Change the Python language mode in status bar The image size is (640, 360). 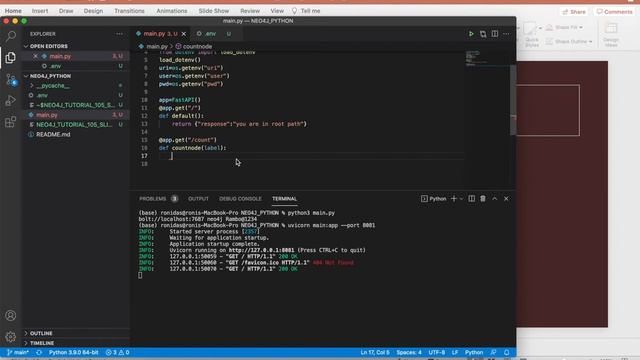click(x=474, y=352)
